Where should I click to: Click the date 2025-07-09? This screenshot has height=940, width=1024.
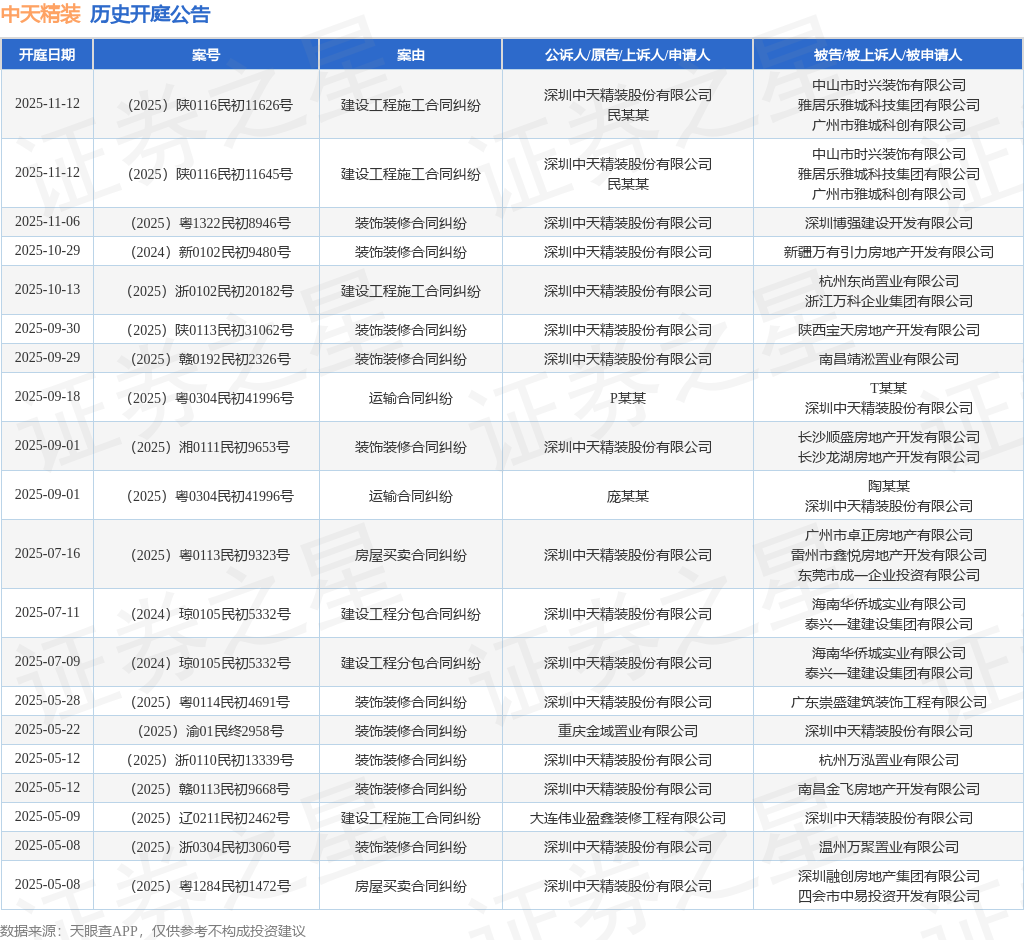tap(47, 661)
